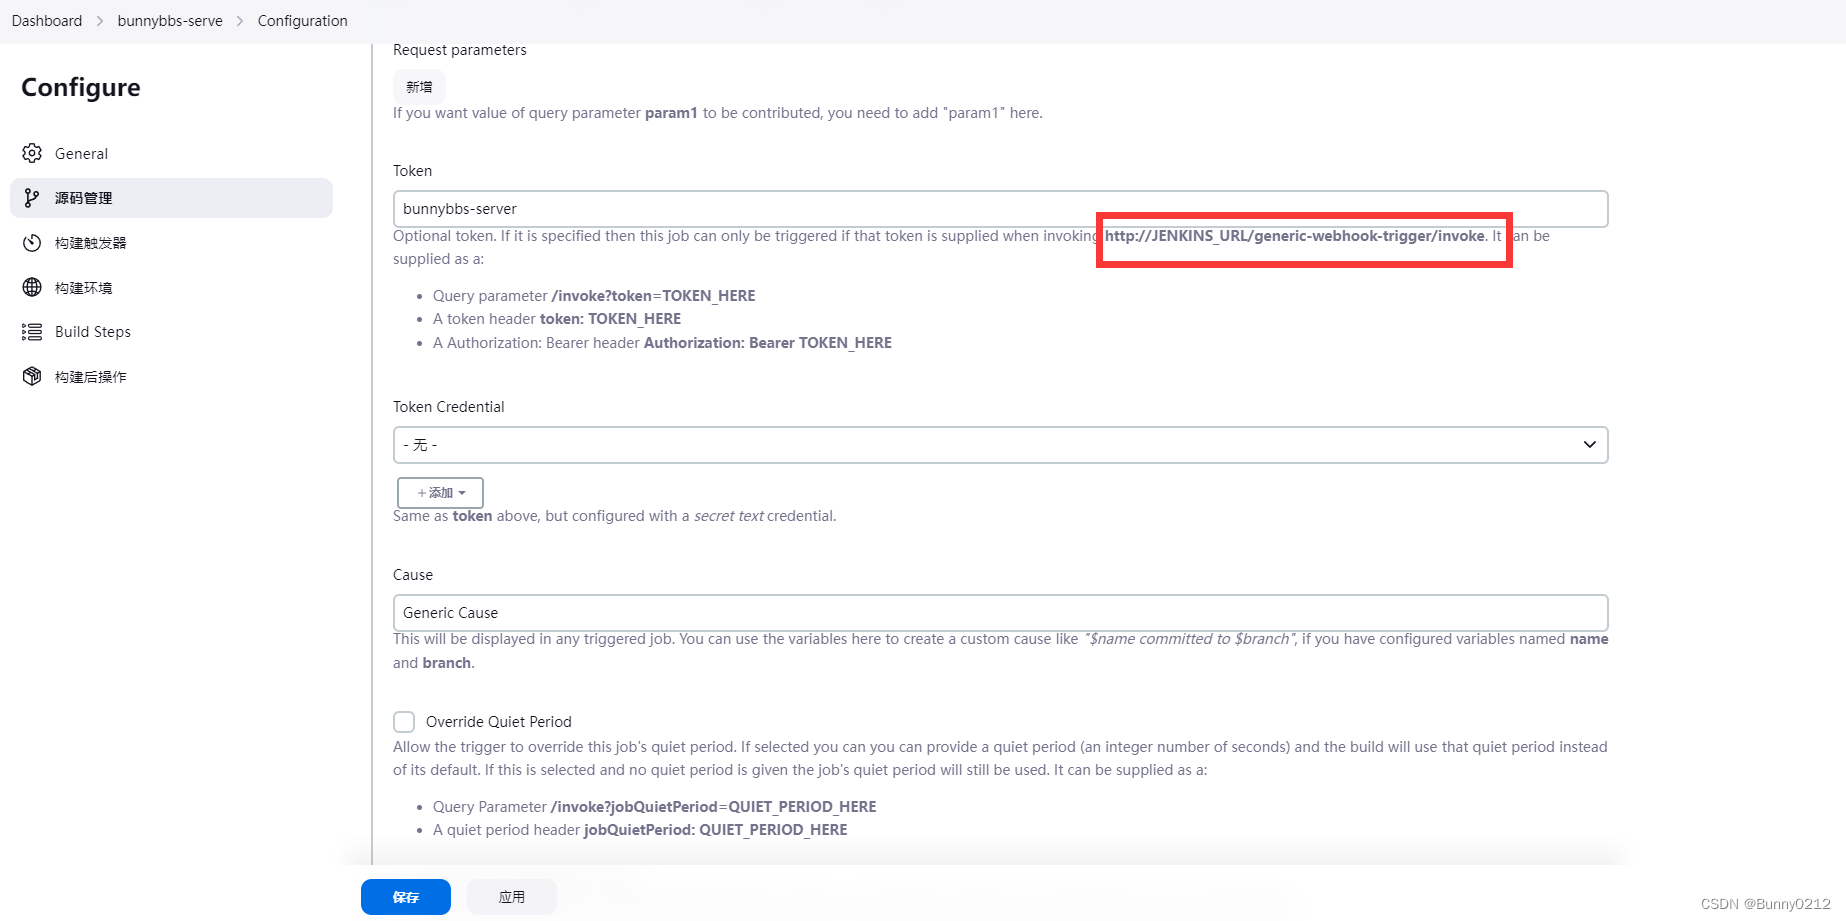Expand the 添加 credential dropdown button
Screen dimensions: 1846x921
tap(440, 493)
